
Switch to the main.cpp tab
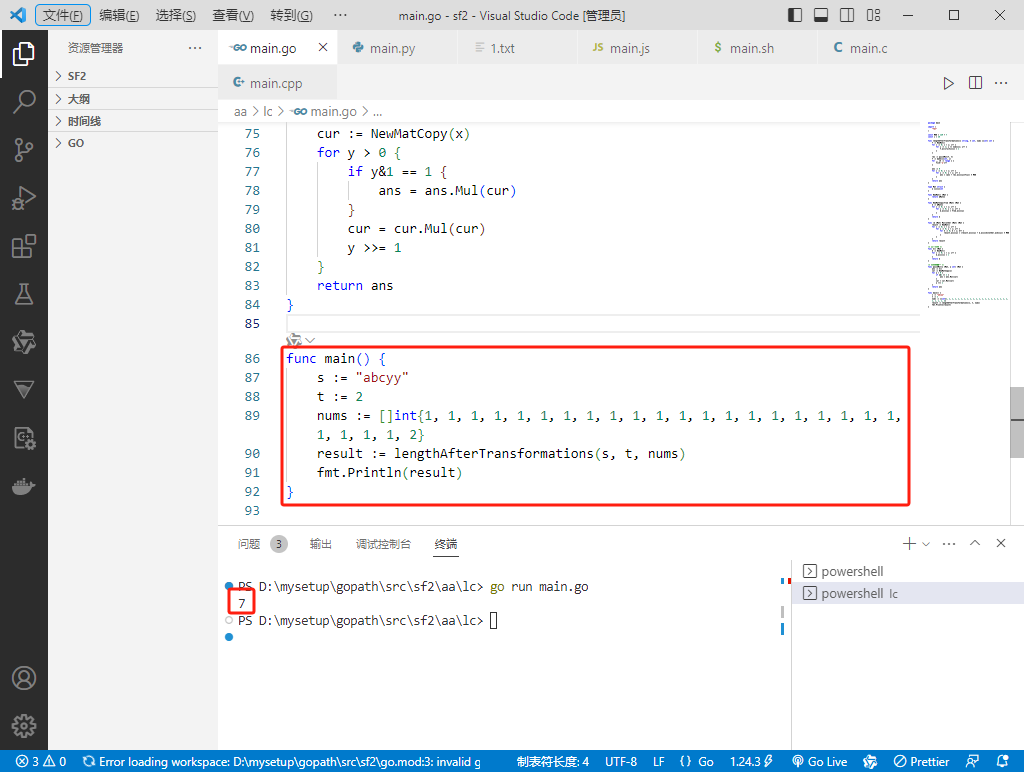click(278, 83)
